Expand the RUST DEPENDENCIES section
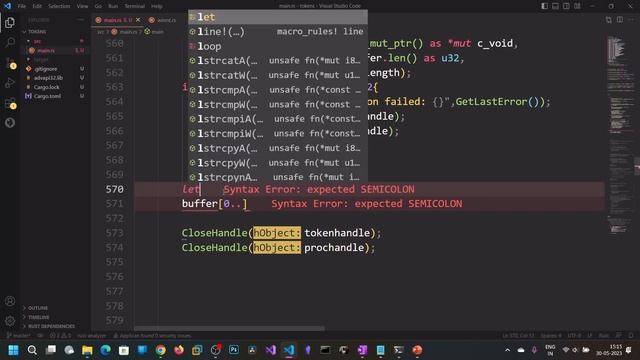This screenshot has height=360, width=640. 55,326
